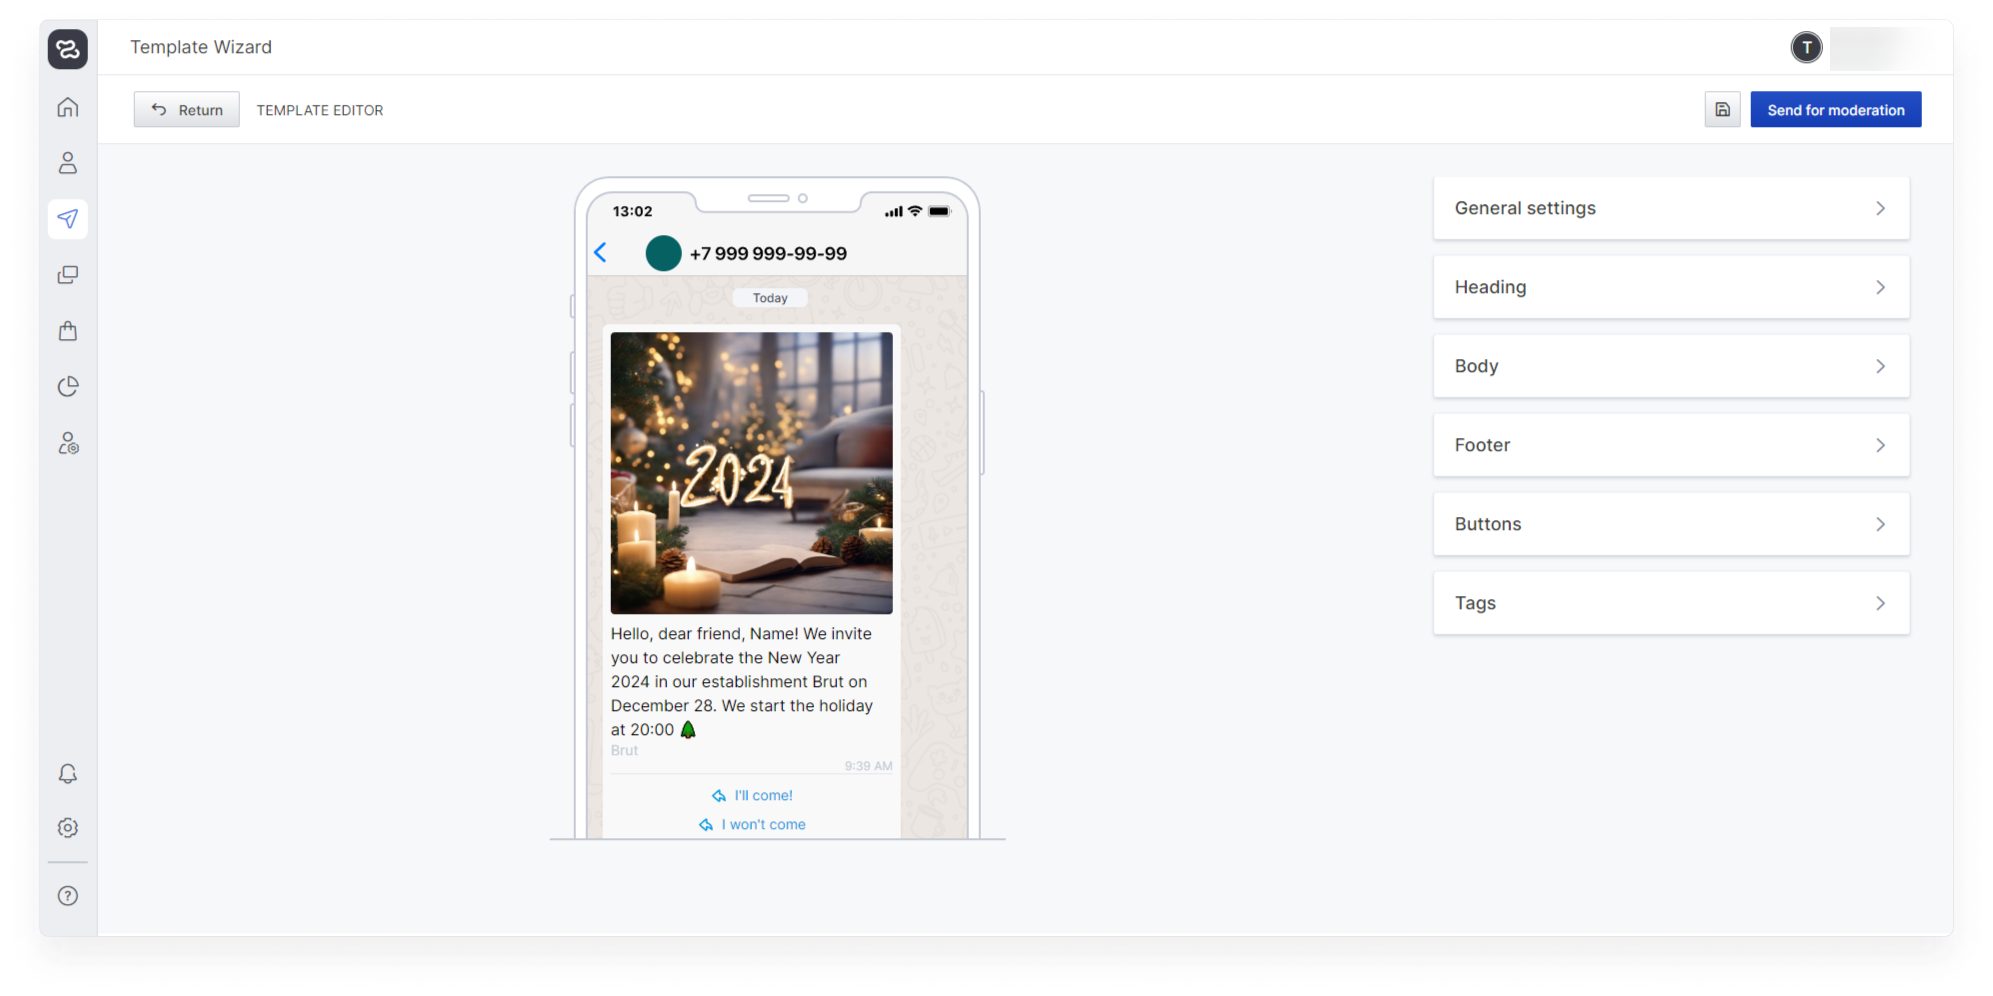Select the paper plane mailing icon
Image resolution: width=1993 pixels, height=996 pixels.
pyautogui.click(x=68, y=219)
